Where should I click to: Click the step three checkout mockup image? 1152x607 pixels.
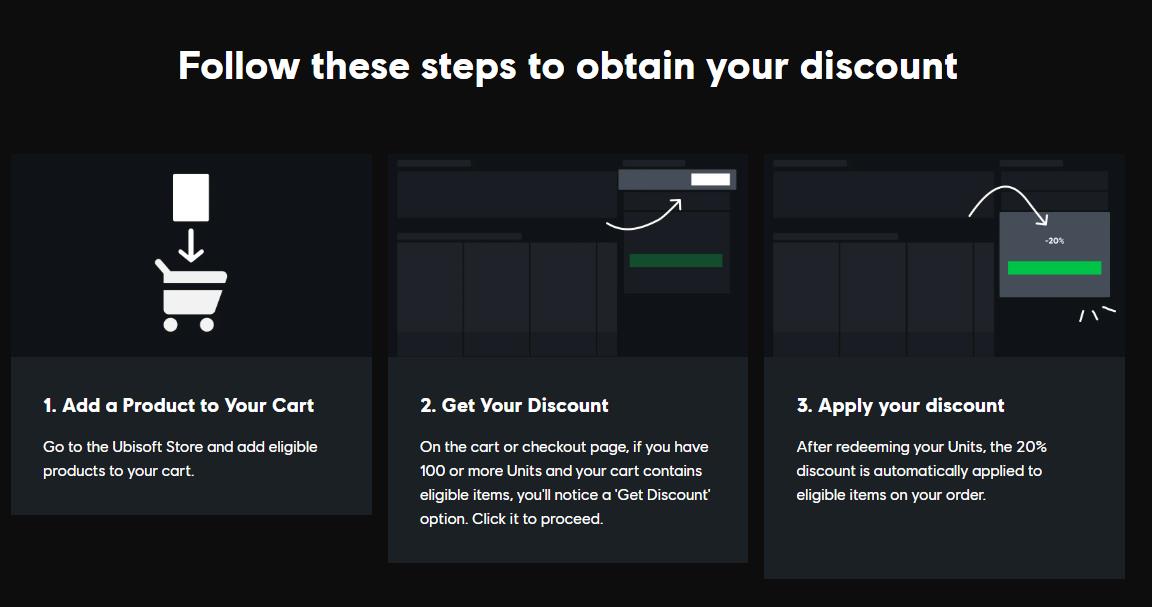pos(944,256)
